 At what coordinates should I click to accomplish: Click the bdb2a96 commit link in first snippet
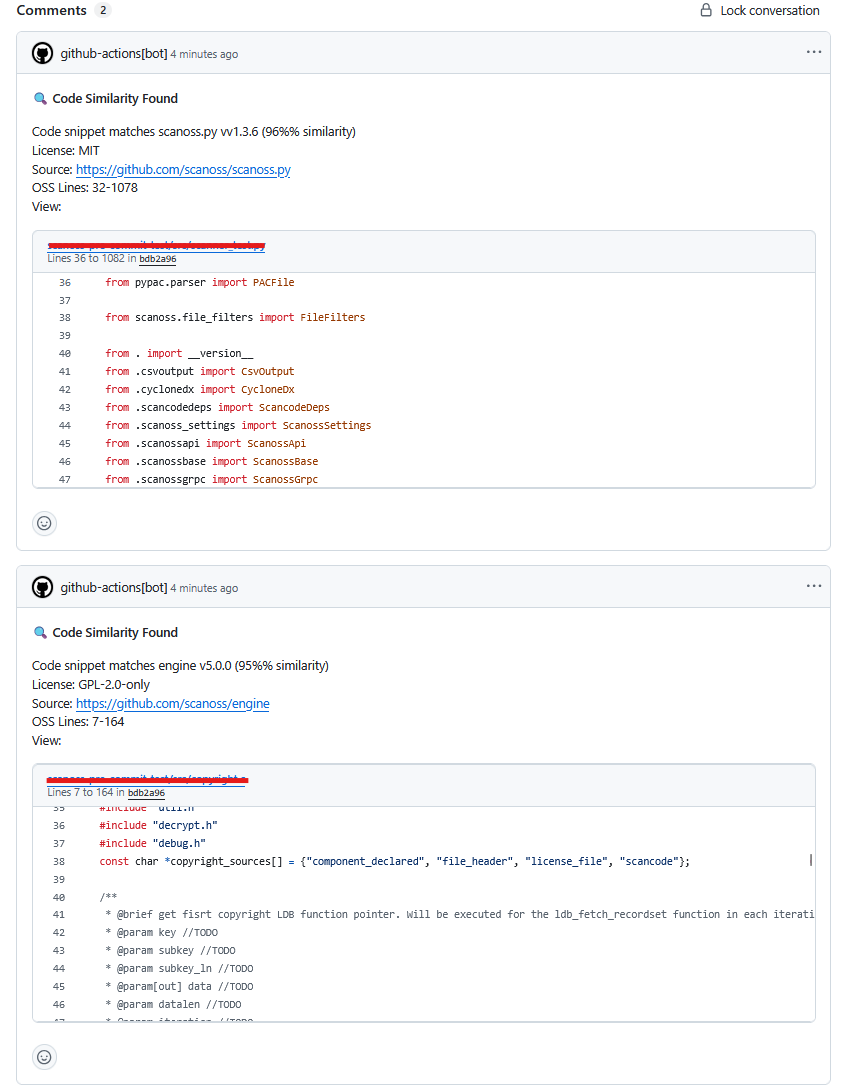157,258
